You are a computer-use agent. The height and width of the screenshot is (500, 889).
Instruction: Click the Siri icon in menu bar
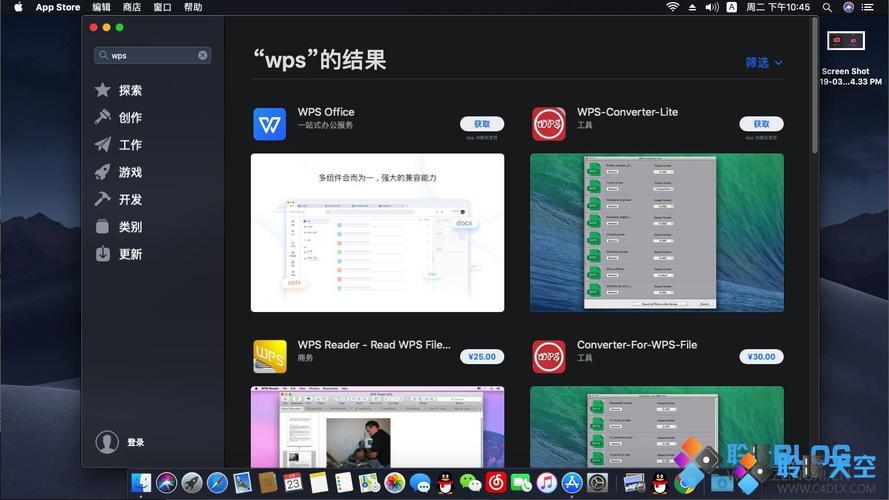pos(848,7)
